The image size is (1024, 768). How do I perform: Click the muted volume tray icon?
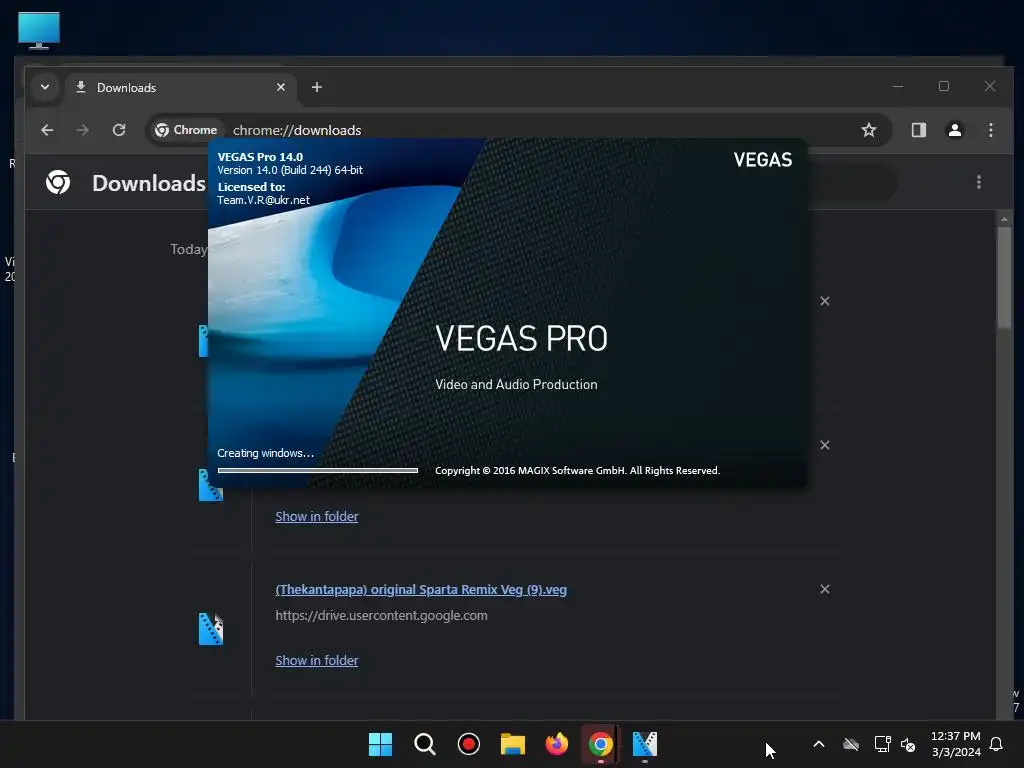tap(908, 744)
